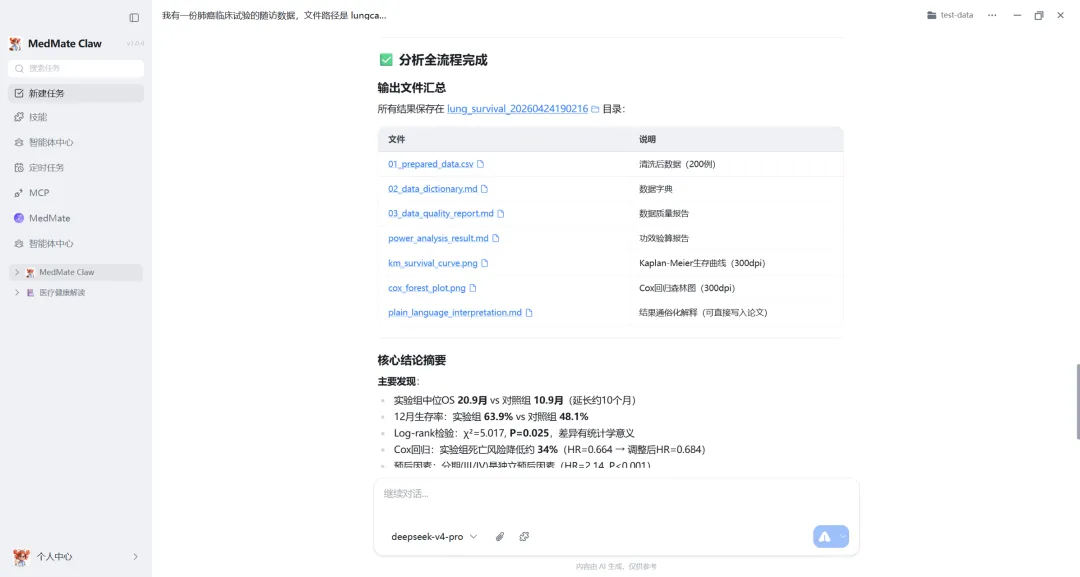This screenshot has height=577, width=1080.
Task: Focus the 搜索任务 search field
Action: coord(76,68)
